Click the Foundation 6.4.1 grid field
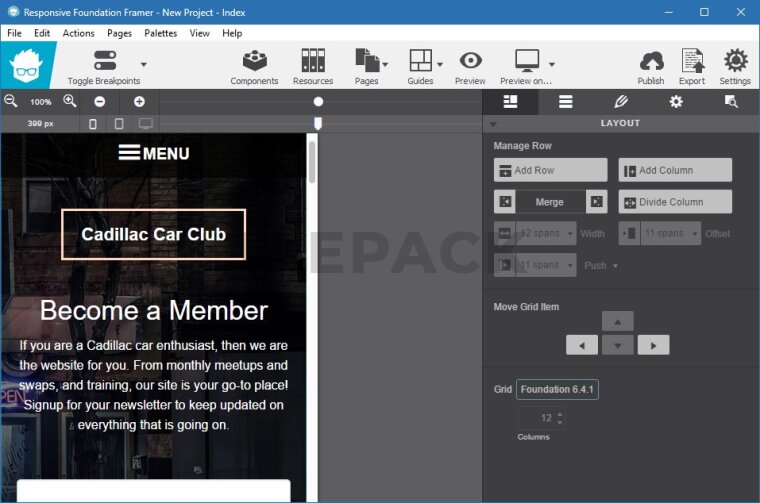This screenshot has height=503, width=760. (557, 389)
